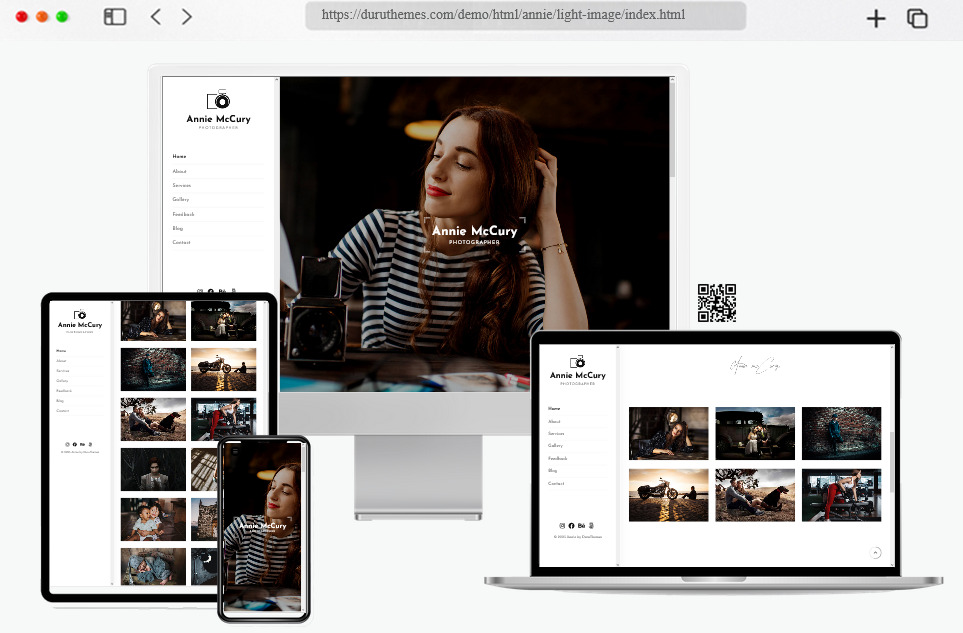Toggle the browser sidebar icon
This screenshot has width=963, height=633.
(x=114, y=16)
